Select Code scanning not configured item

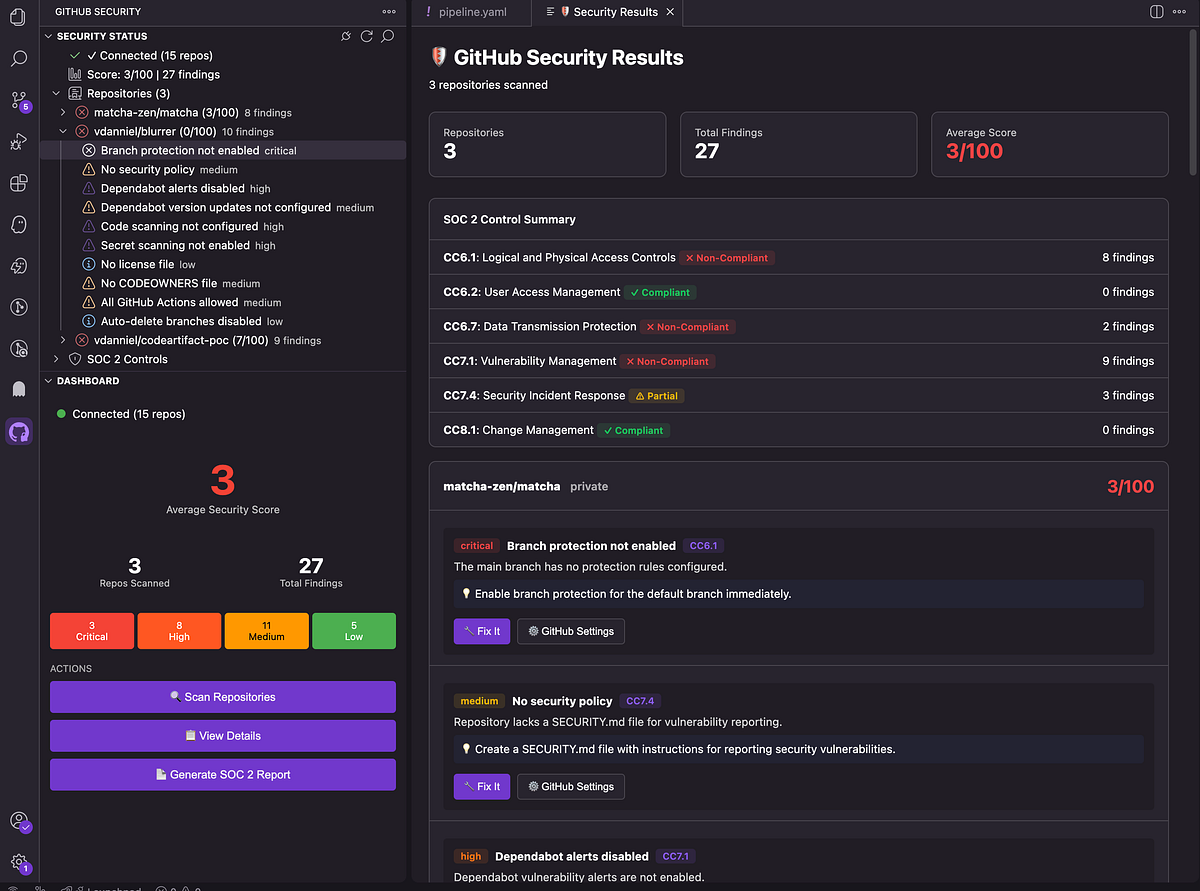tap(224, 226)
